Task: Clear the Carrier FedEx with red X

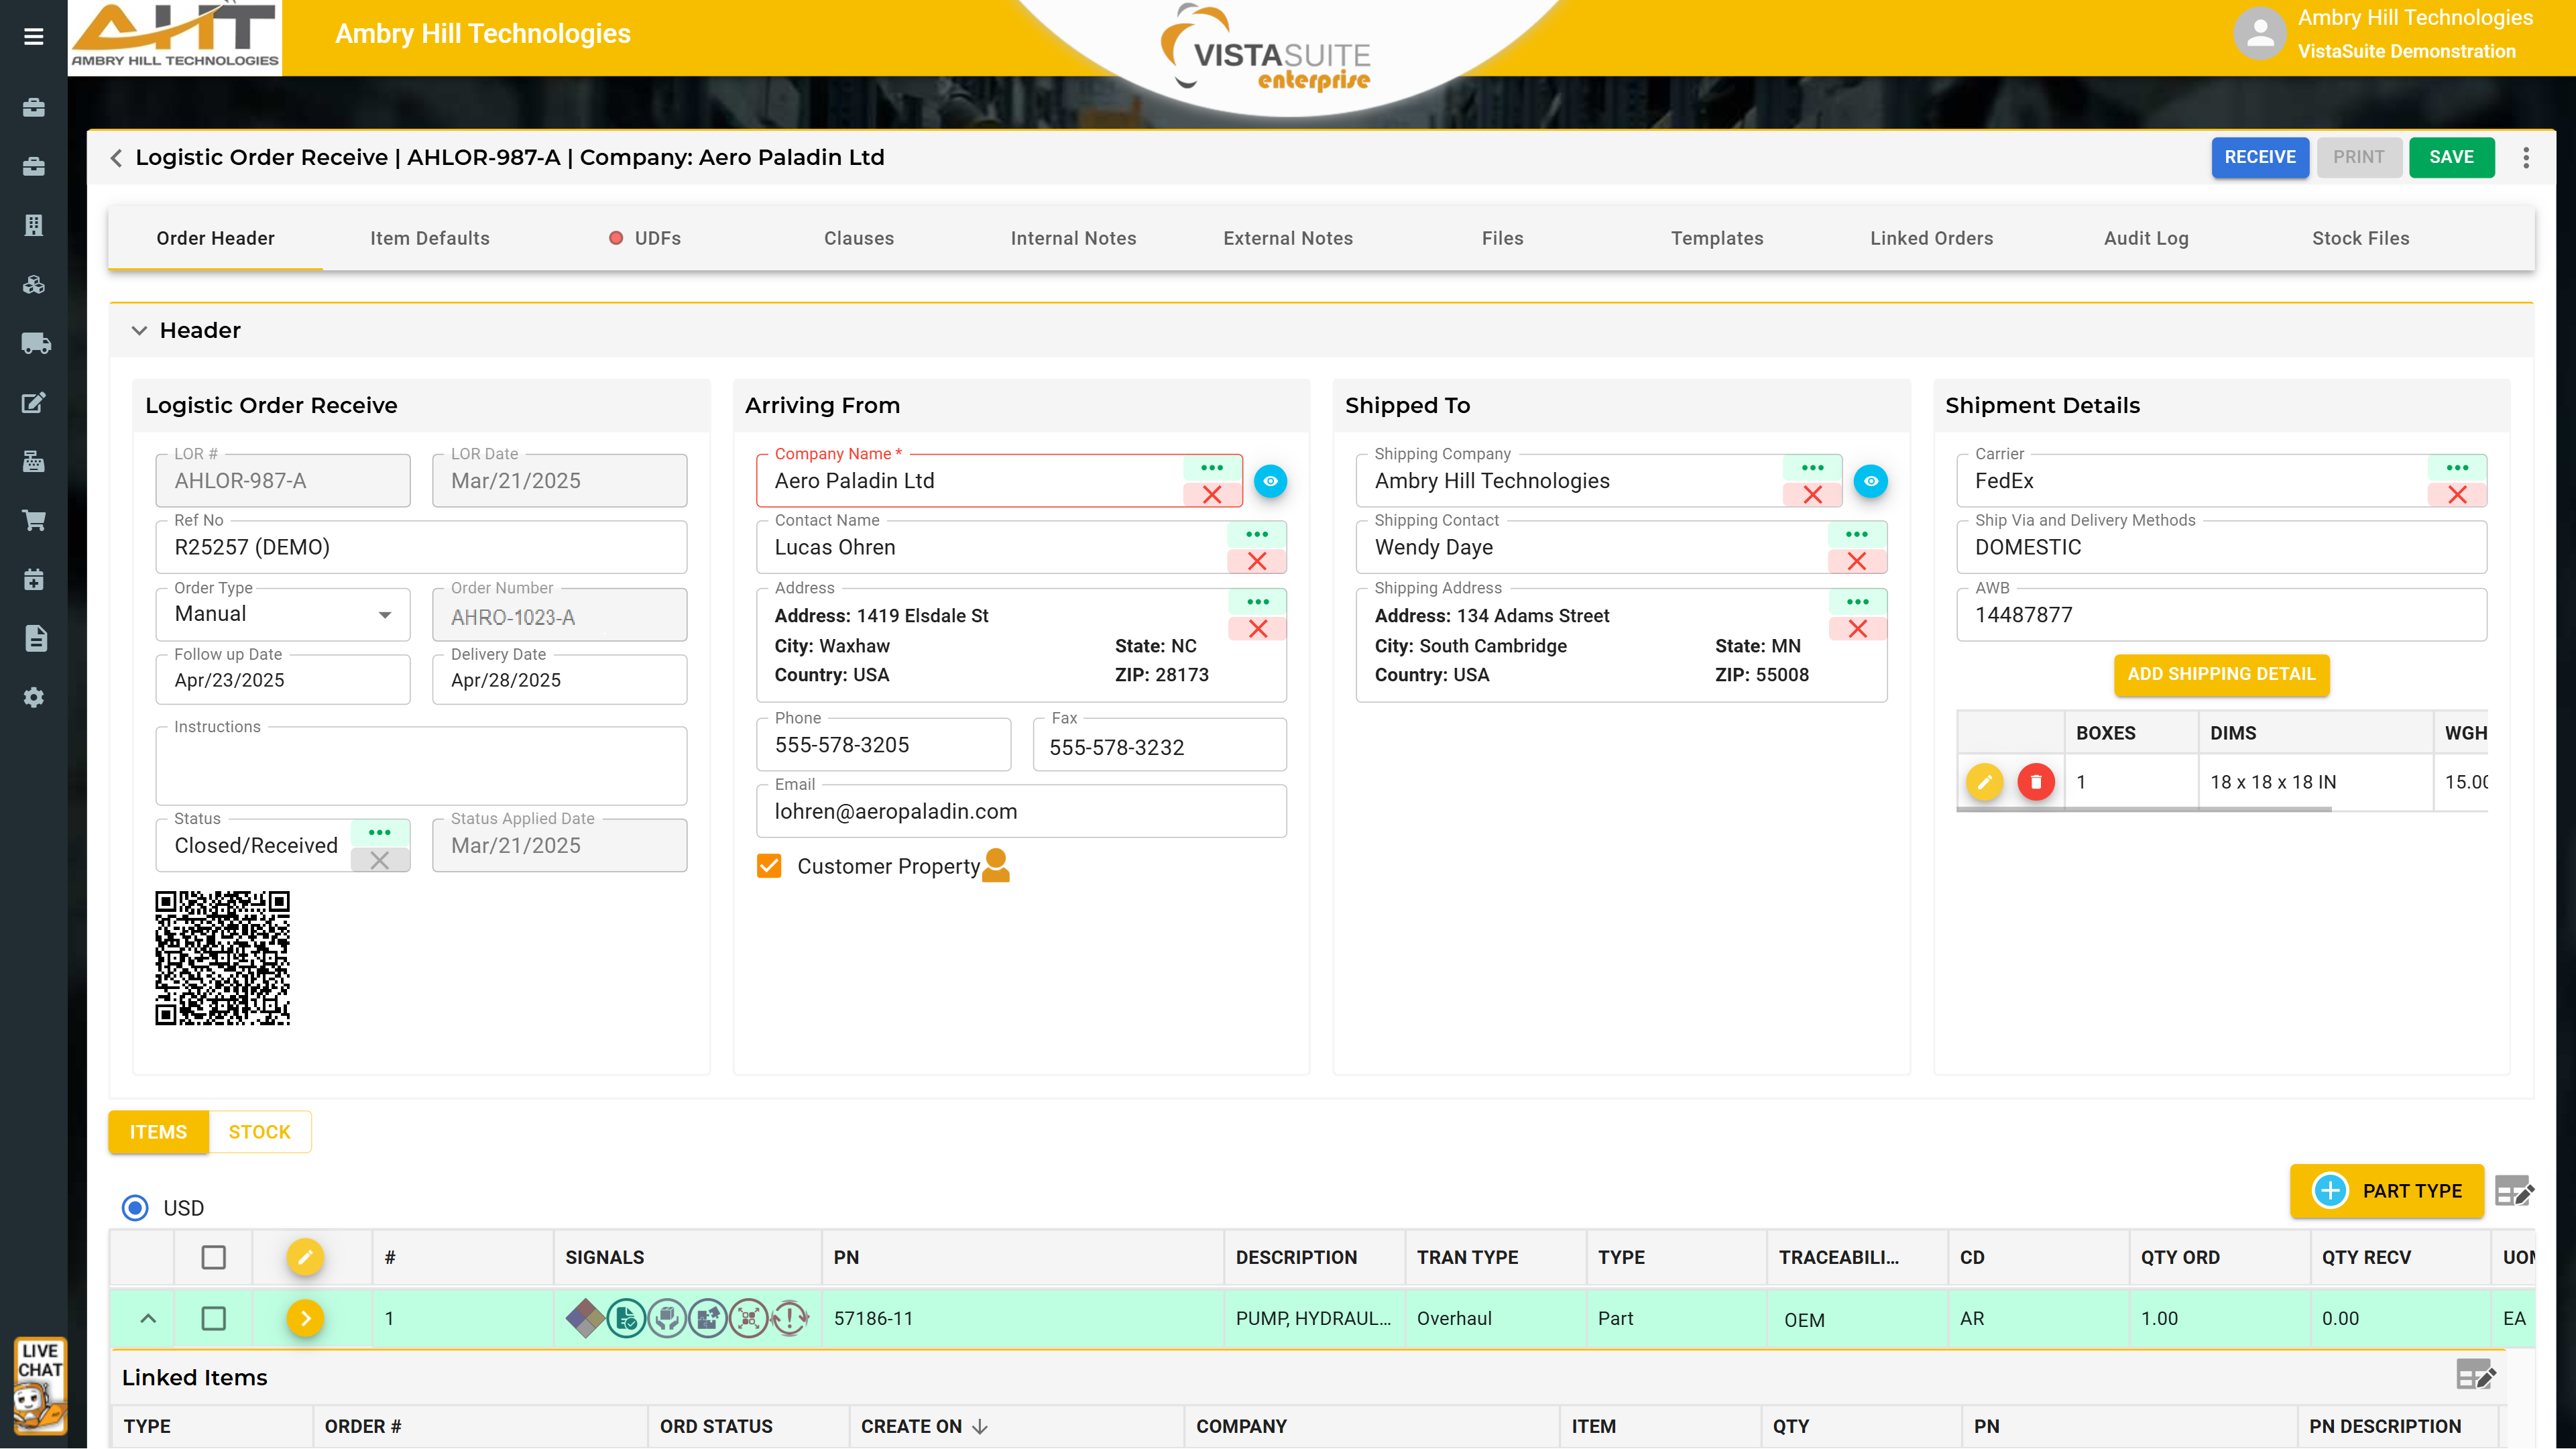Action: tap(2457, 495)
